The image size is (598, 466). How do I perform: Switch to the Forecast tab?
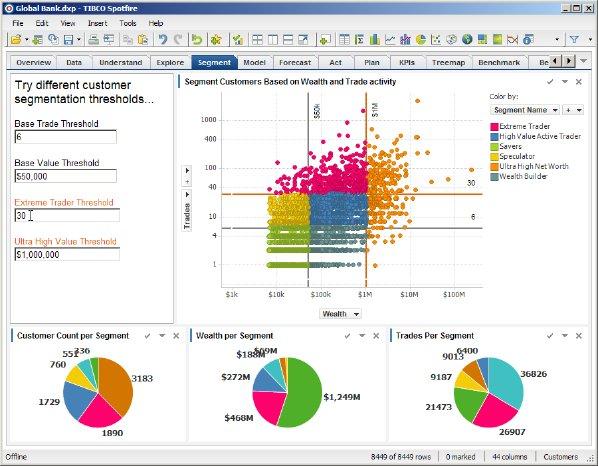[x=295, y=62]
